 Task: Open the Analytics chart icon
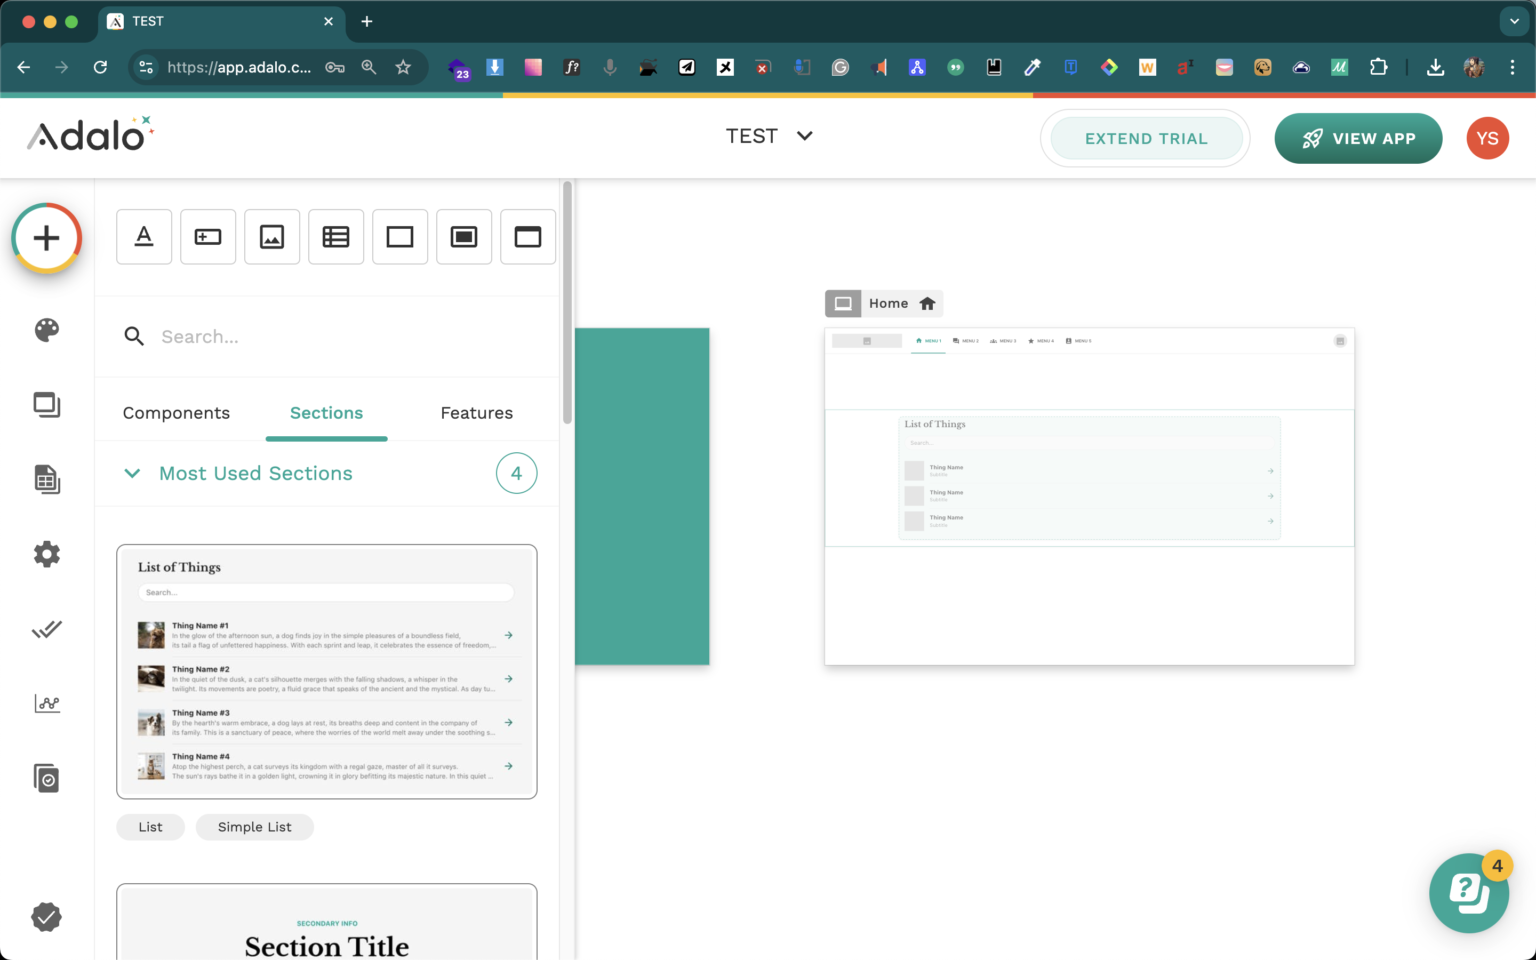(46, 704)
